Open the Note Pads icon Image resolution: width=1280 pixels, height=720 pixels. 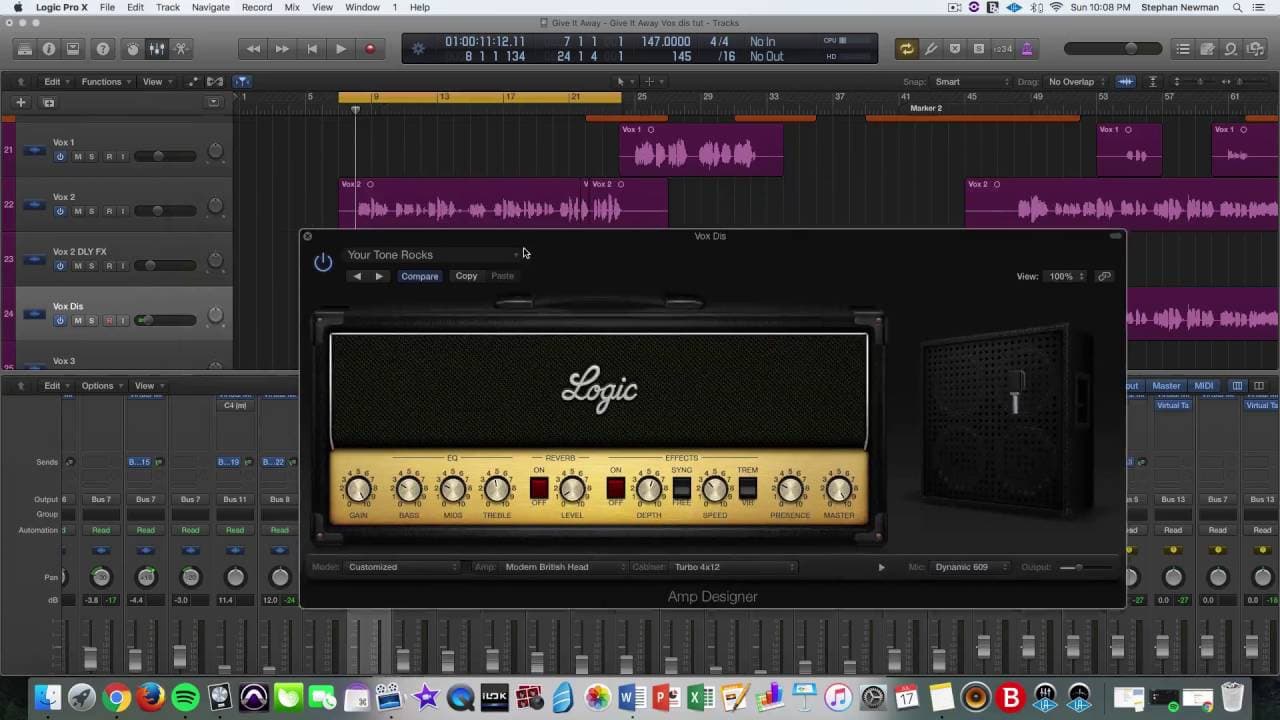tap(1207, 48)
